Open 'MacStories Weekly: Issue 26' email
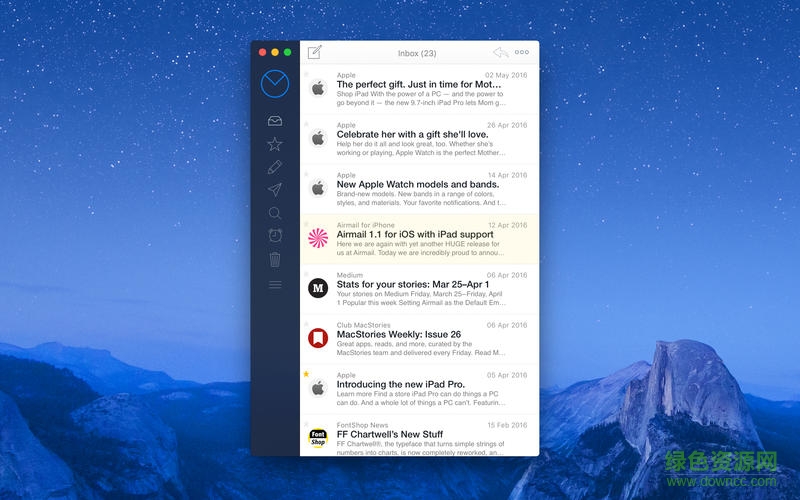The width and height of the screenshot is (800, 500). click(419, 339)
